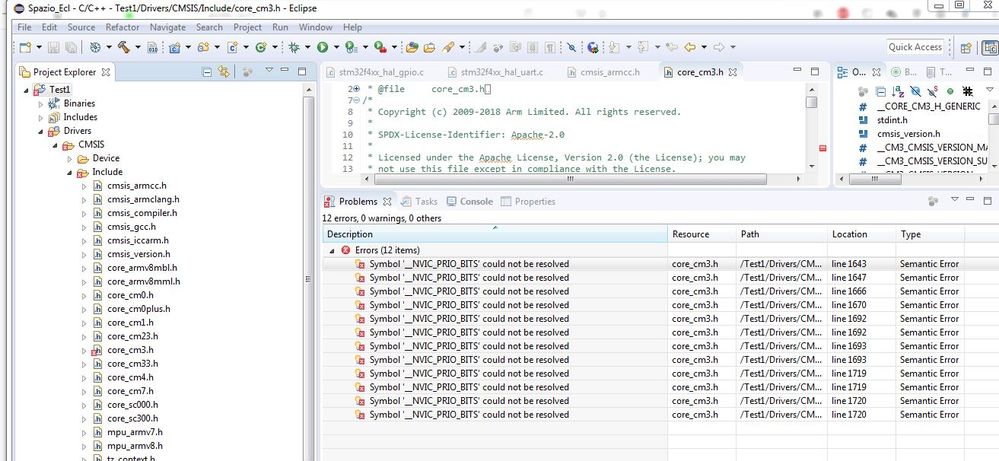Switch to the Console tab
The height and width of the screenshot is (461, 999).
pyautogui.click(x=470, y=201)
